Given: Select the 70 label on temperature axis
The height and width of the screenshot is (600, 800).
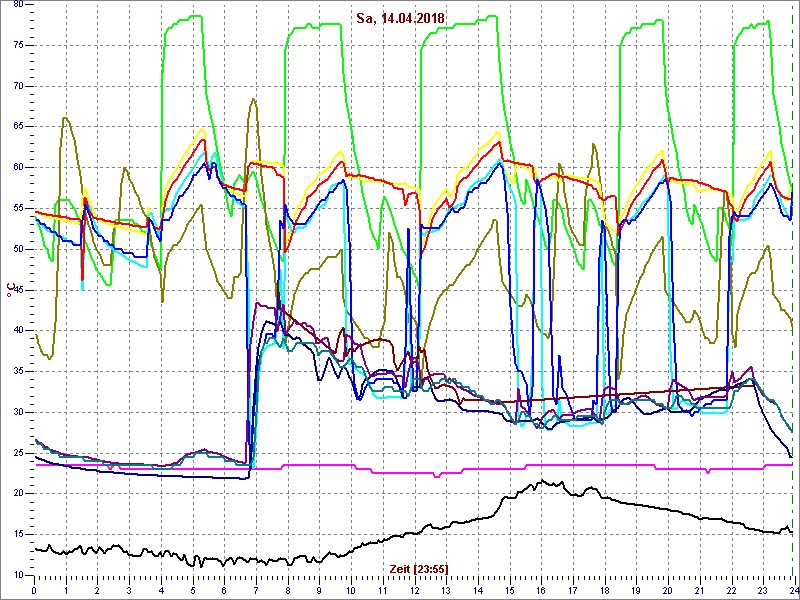Looking at the screenshot, I should click(17, 86).
